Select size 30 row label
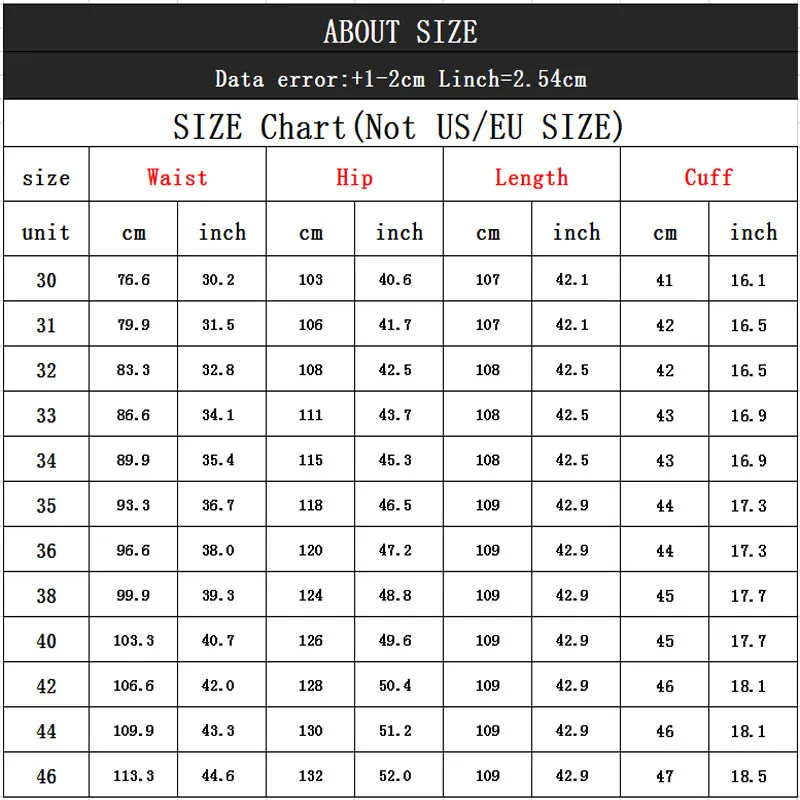The width and height of the screenshot is (800, 800). (x=46, y=279)
